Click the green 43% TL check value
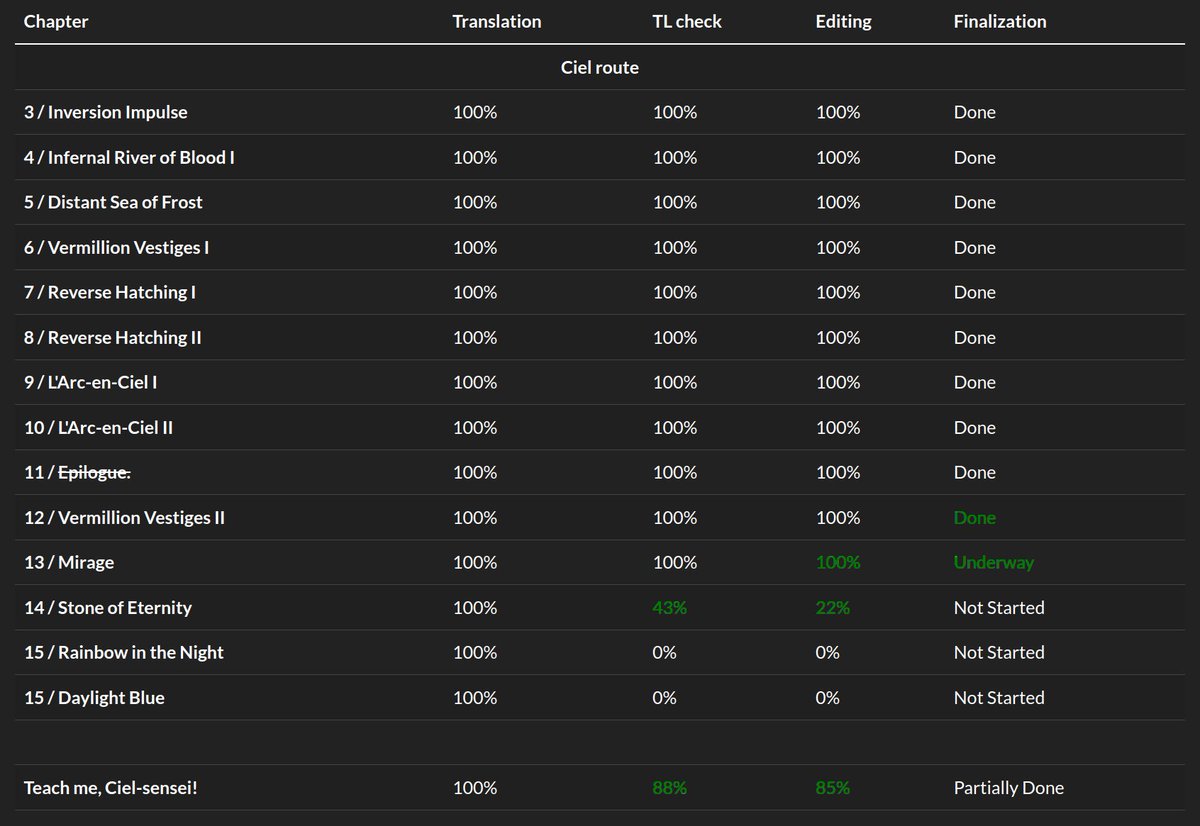The height and width of the screenshot is (826, 1200). [670, 607]
